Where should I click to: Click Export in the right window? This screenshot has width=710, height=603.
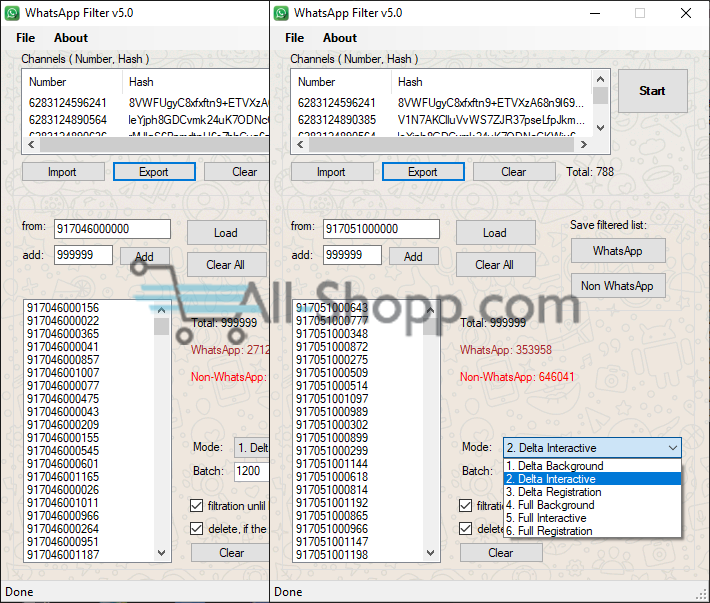422,172
